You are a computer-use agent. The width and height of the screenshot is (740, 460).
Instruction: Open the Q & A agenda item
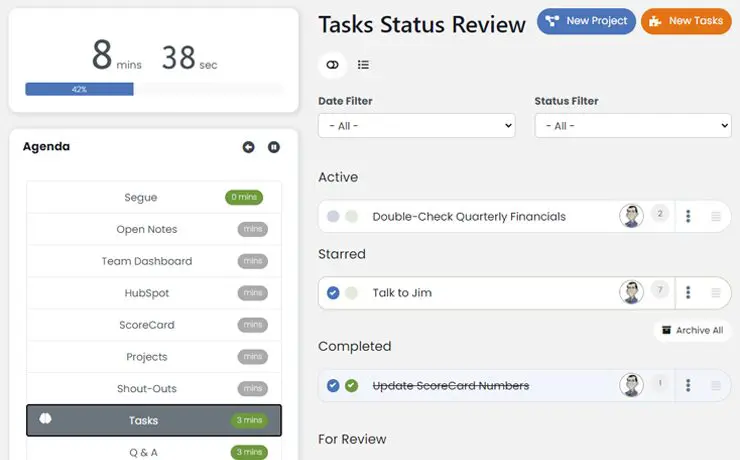(154, 449)
